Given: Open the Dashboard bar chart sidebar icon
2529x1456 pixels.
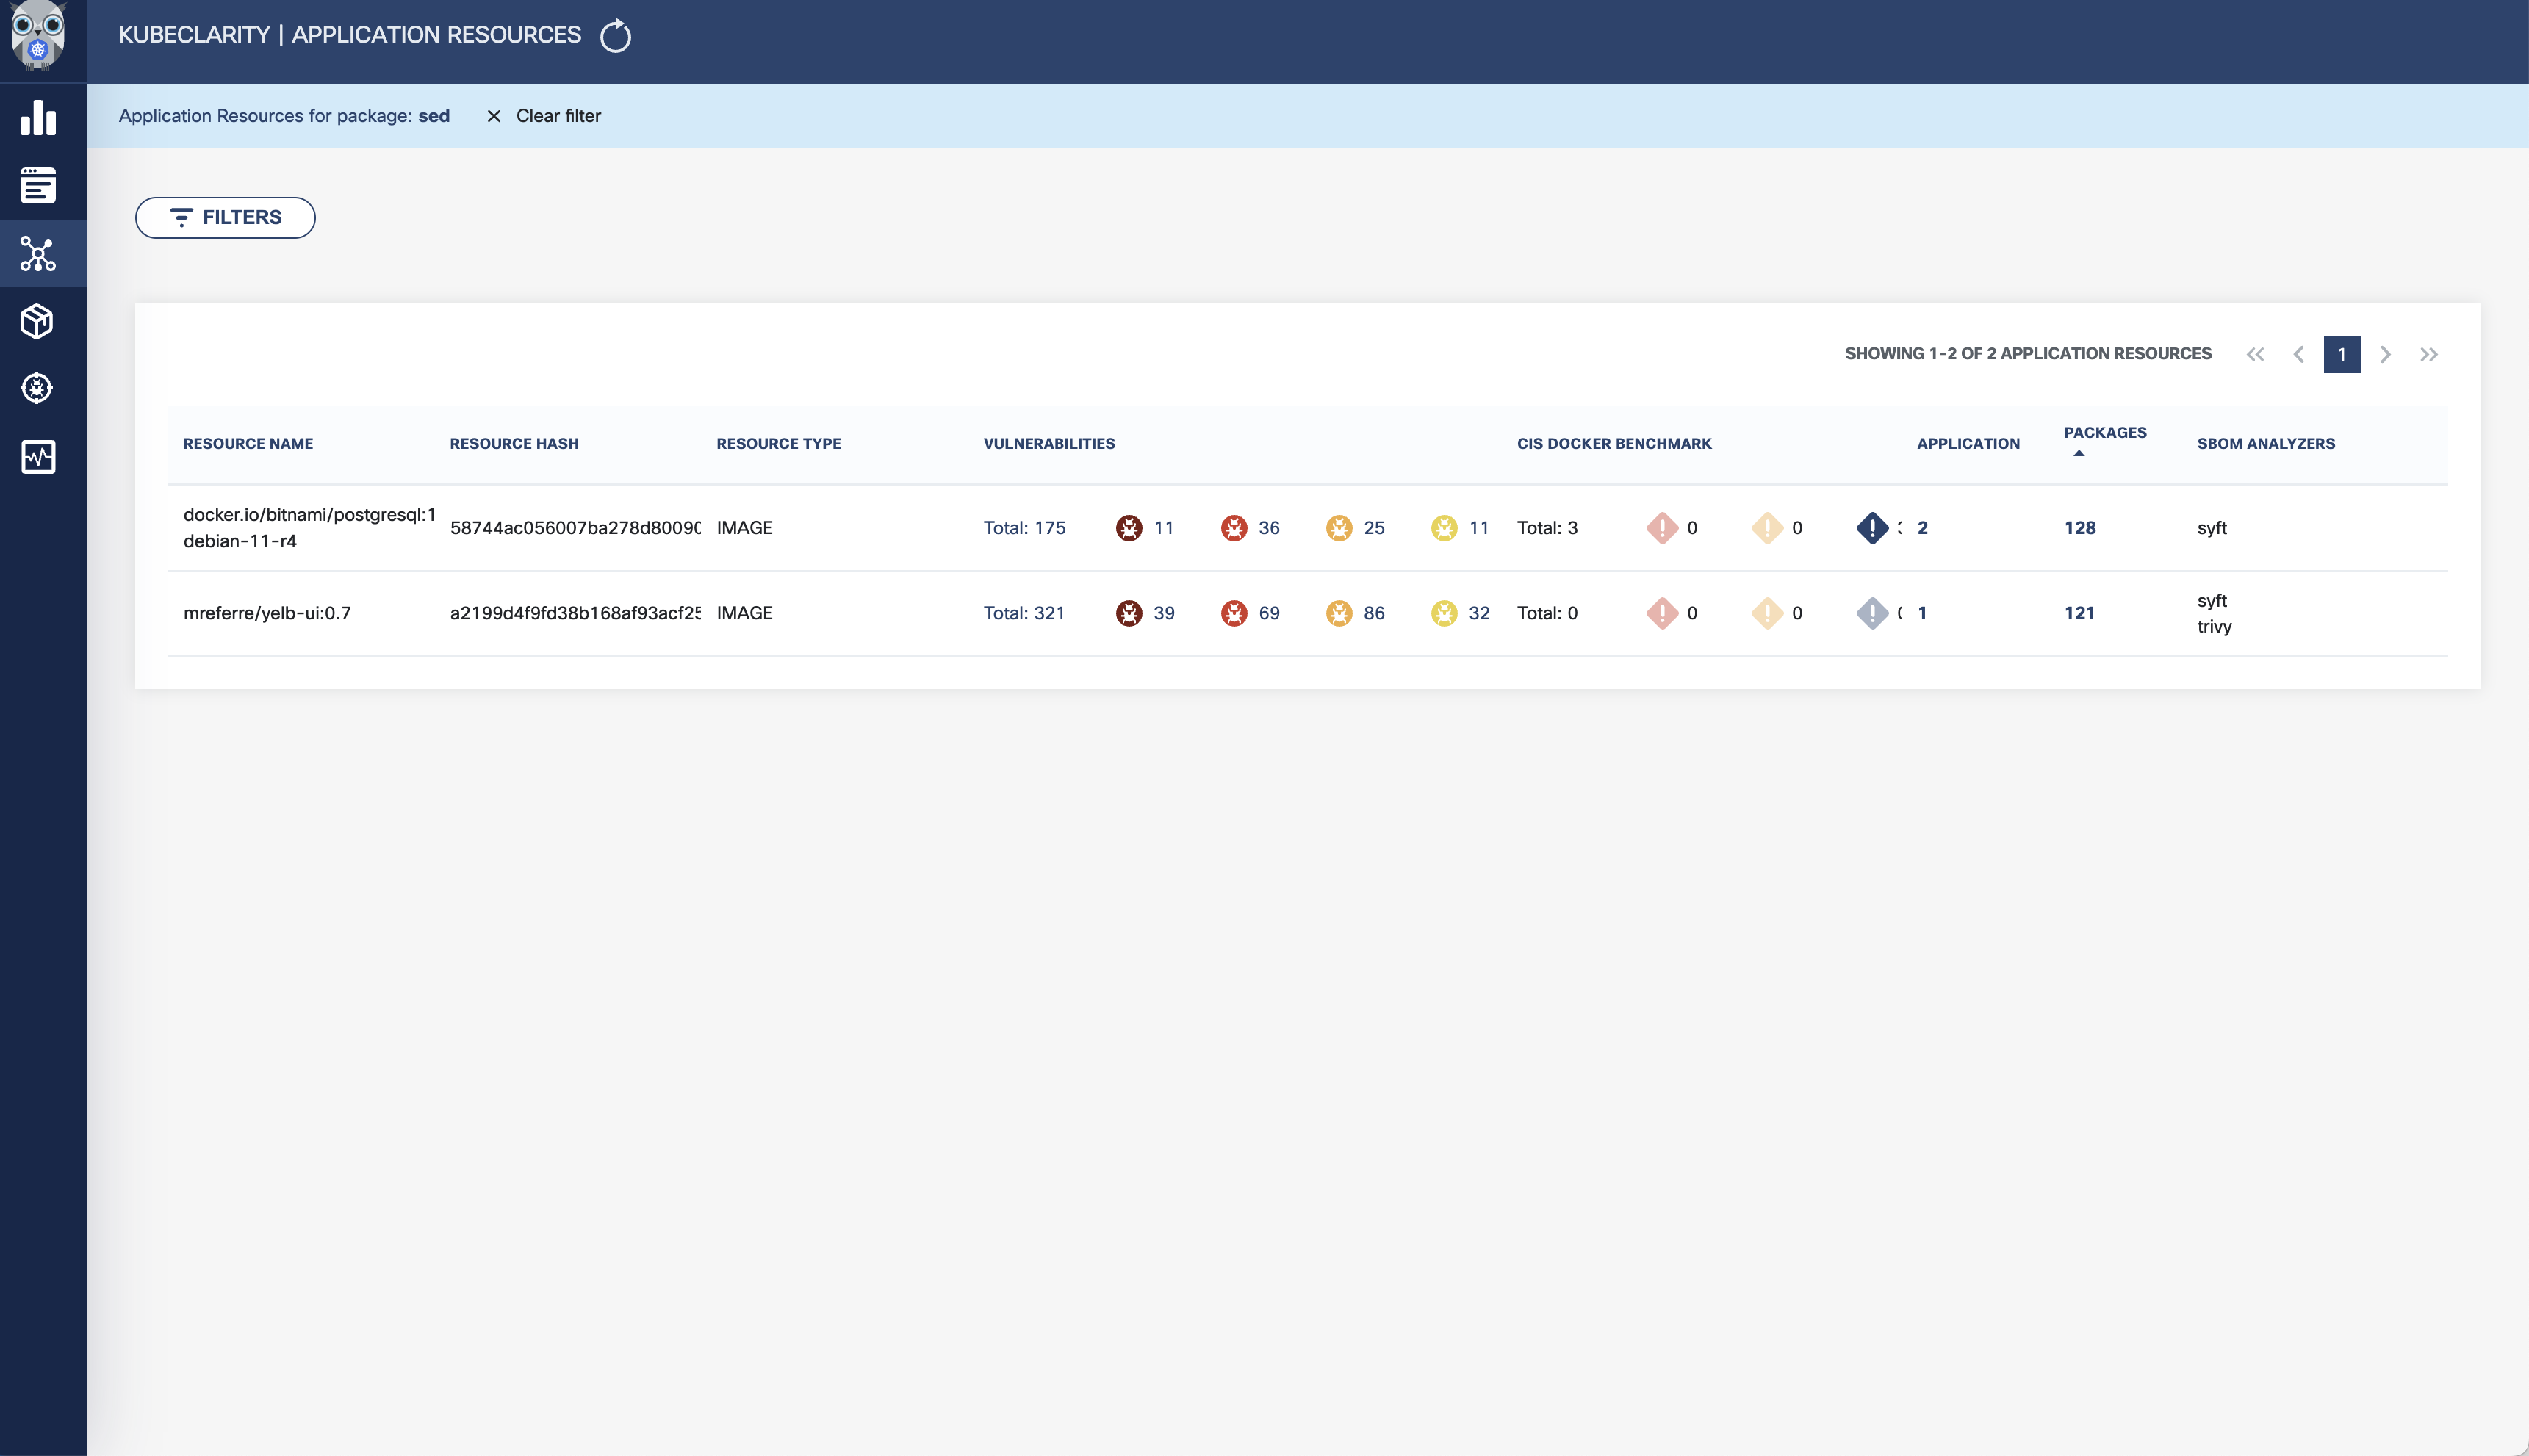Looking at the screenshot, I should tap(38, 117).
